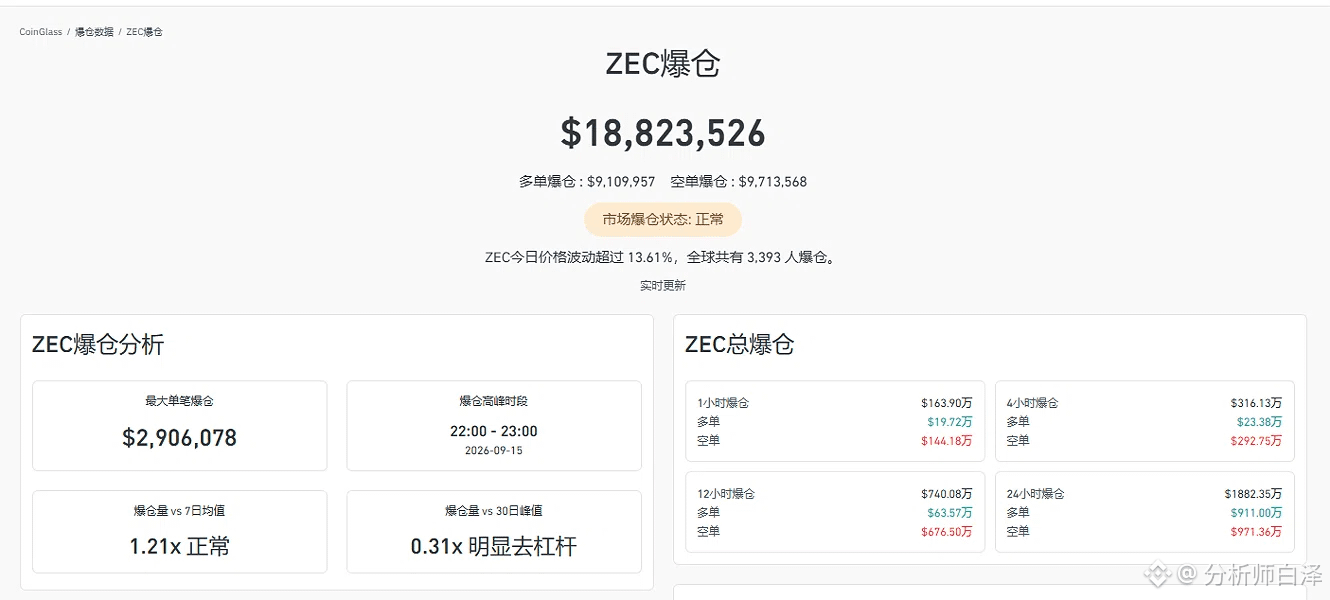Open the 24小时爆仓 summary card
This screenshot has width=1330, height=600.
coord(1145,512)
